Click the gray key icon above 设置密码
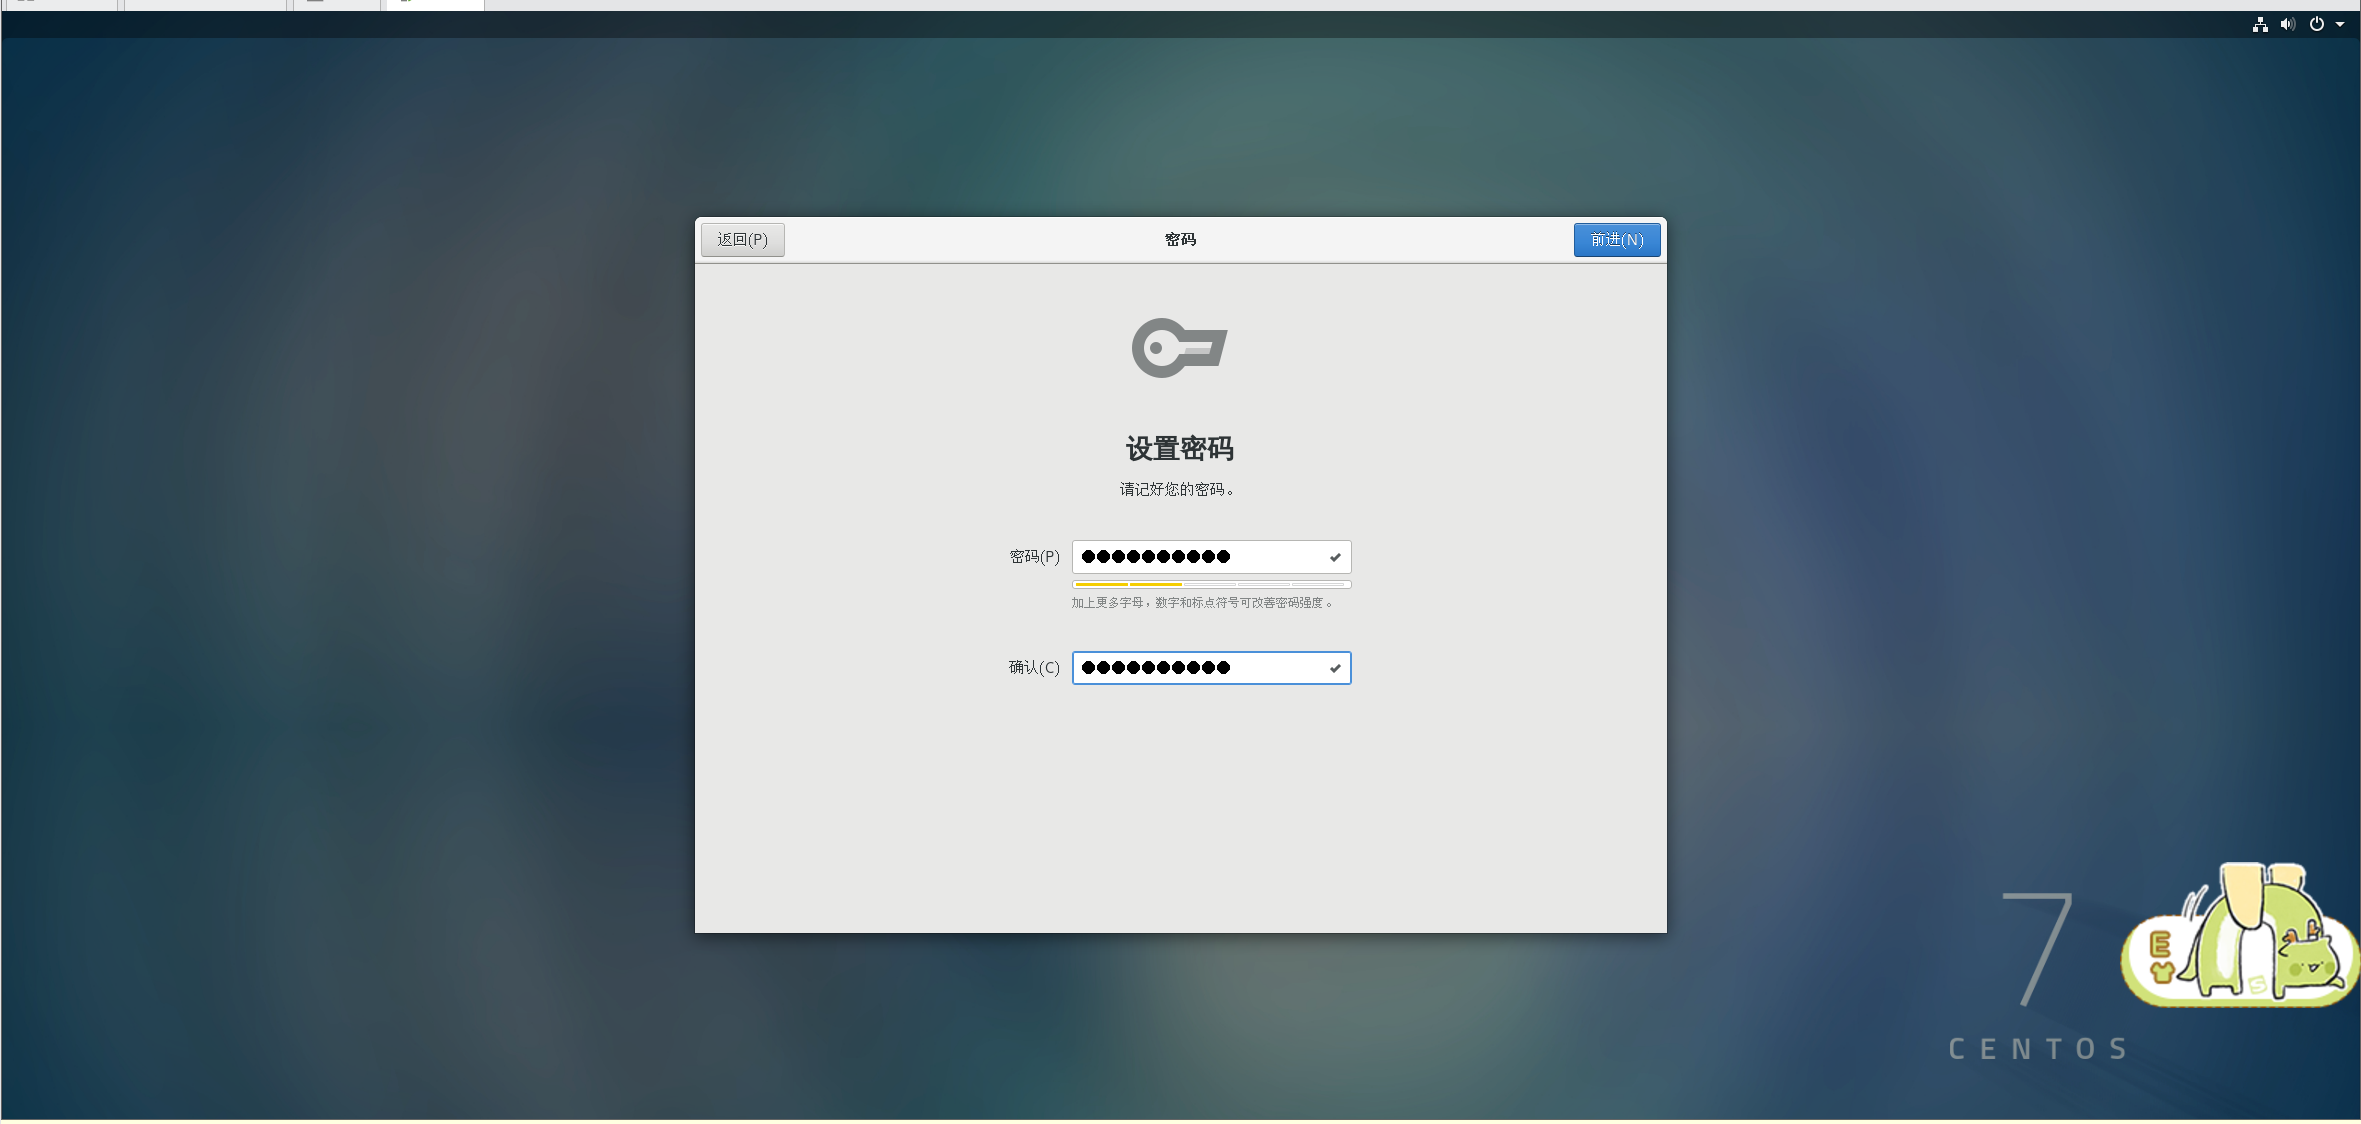The height and width of the screenshot is (1124, 2361). (1179, 348)
